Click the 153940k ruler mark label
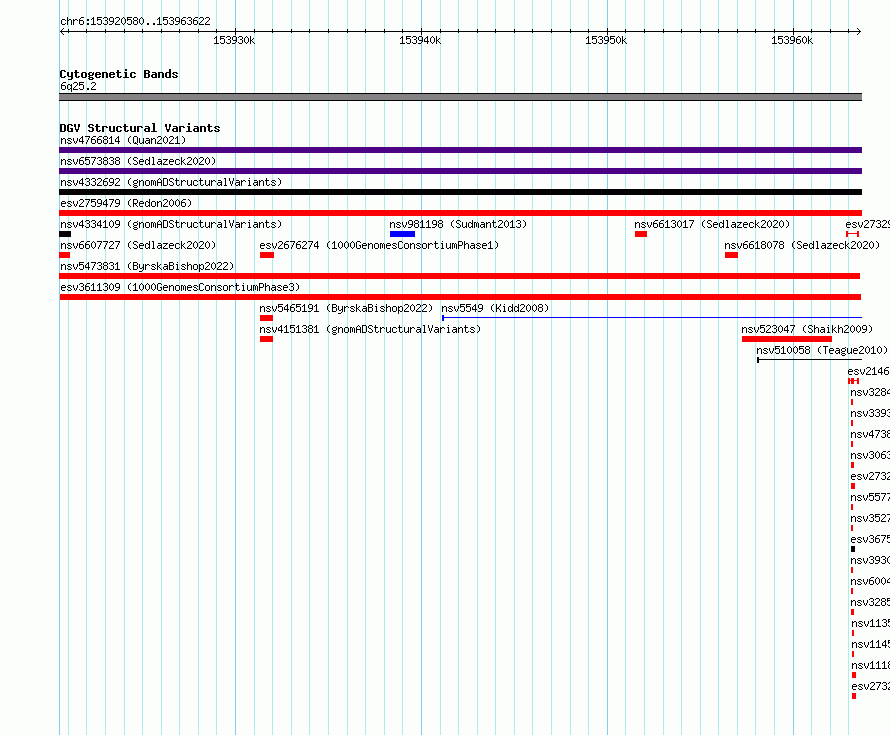This screenshot has width=890, height=735. click(420, 40)
